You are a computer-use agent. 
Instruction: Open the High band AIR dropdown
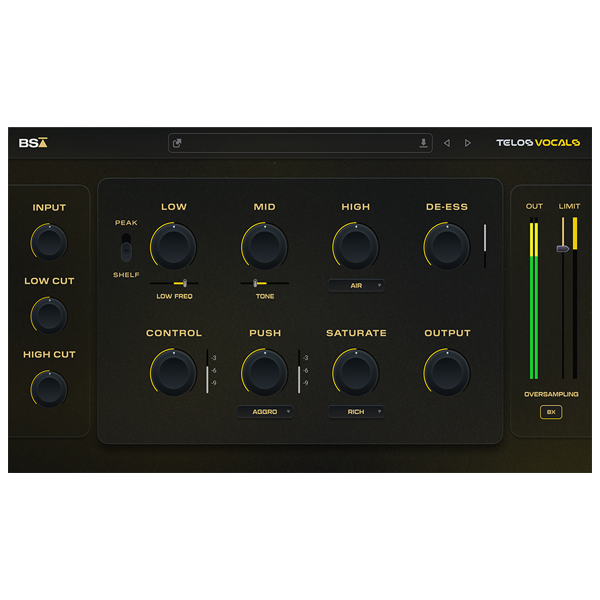(x=356, y=285)
